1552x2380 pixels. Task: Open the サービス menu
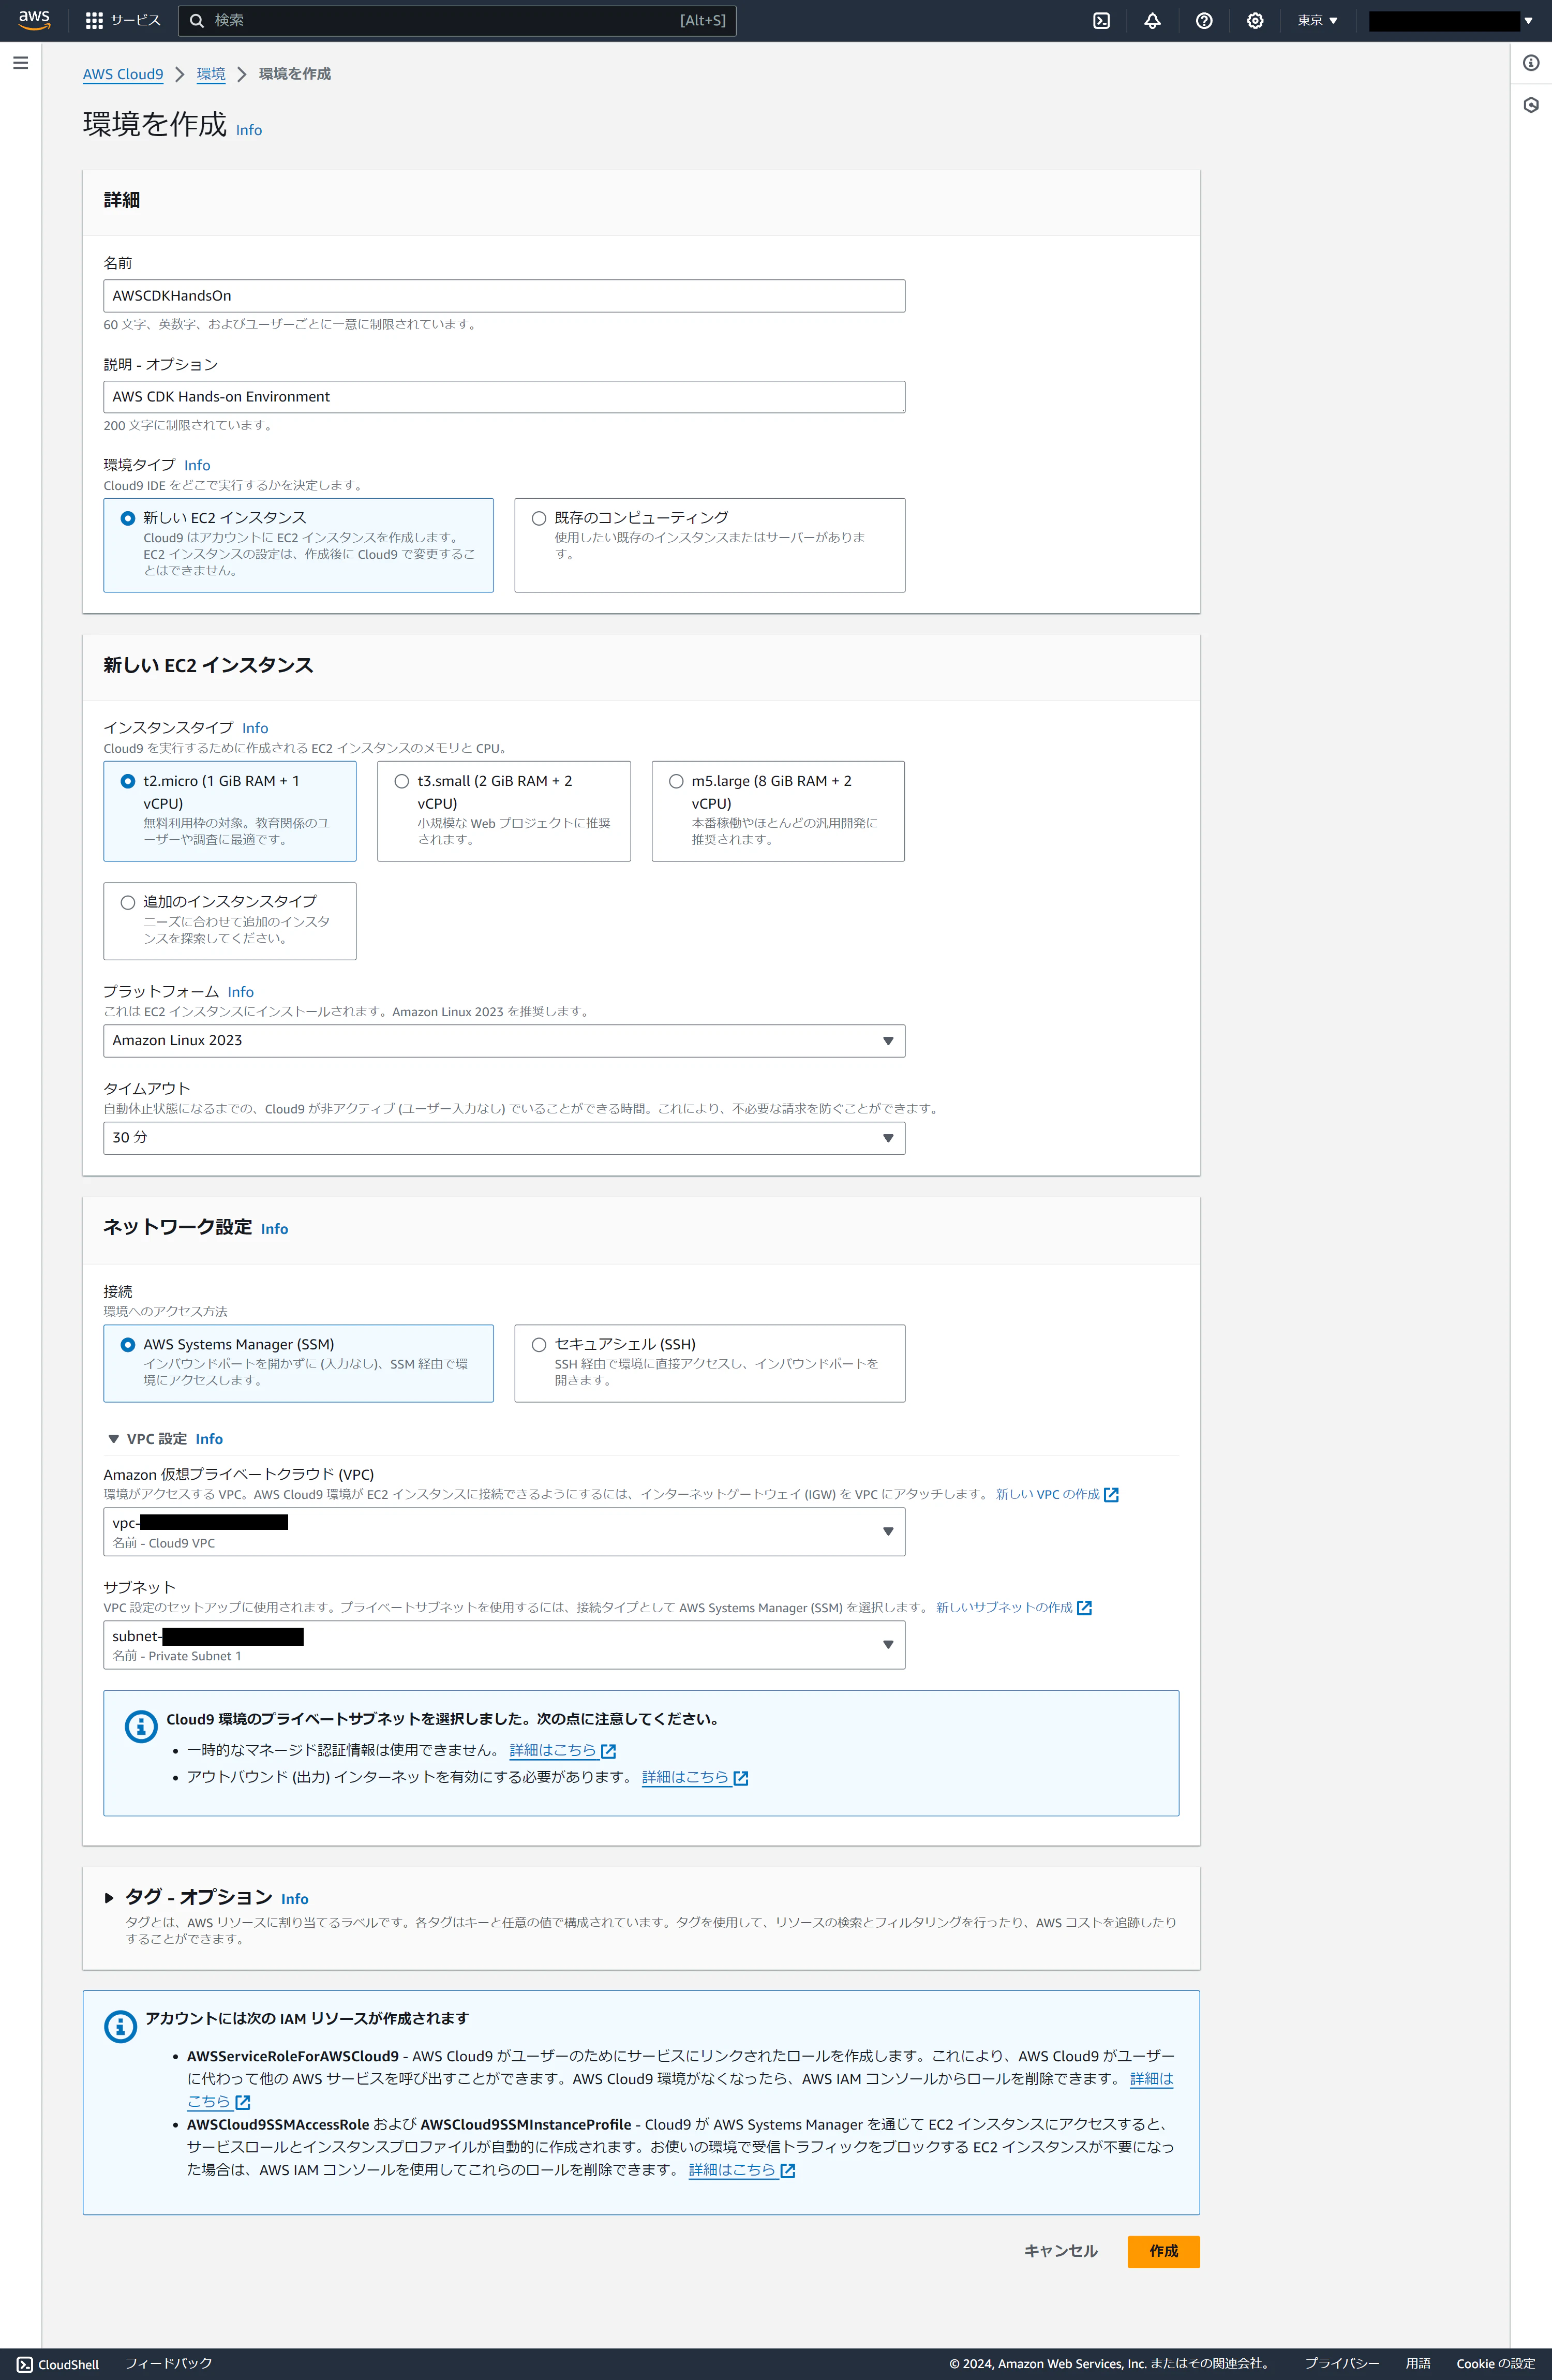tap(123, 20)
